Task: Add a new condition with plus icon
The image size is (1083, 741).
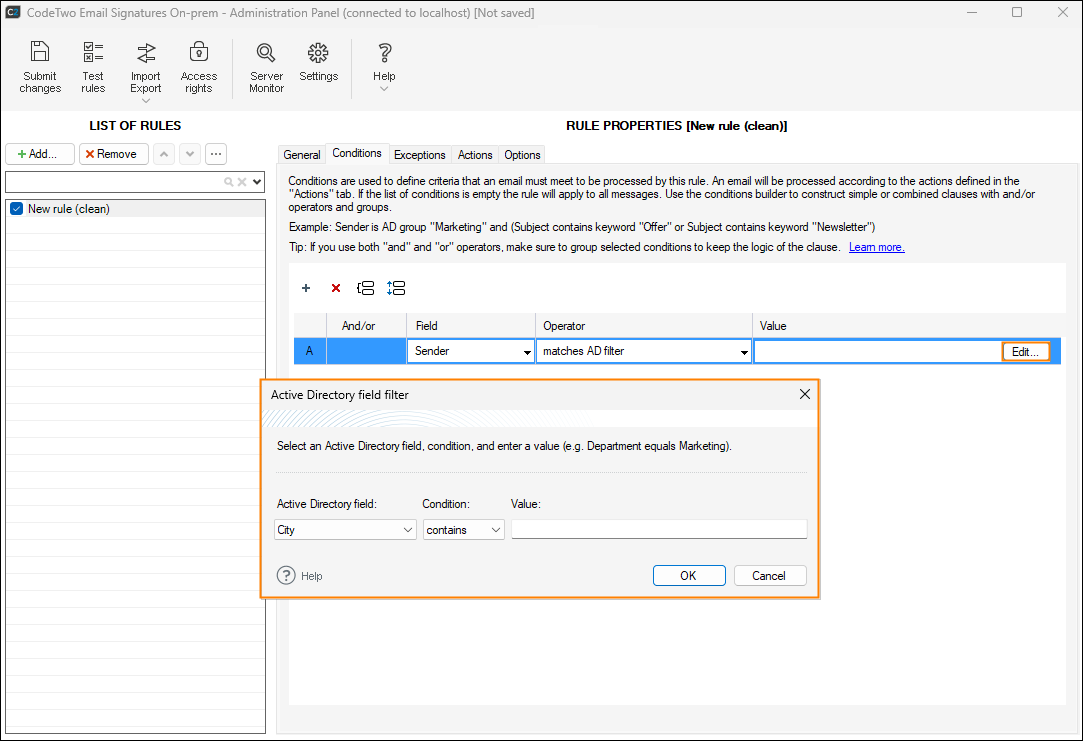Action: (x=306, y=288)
